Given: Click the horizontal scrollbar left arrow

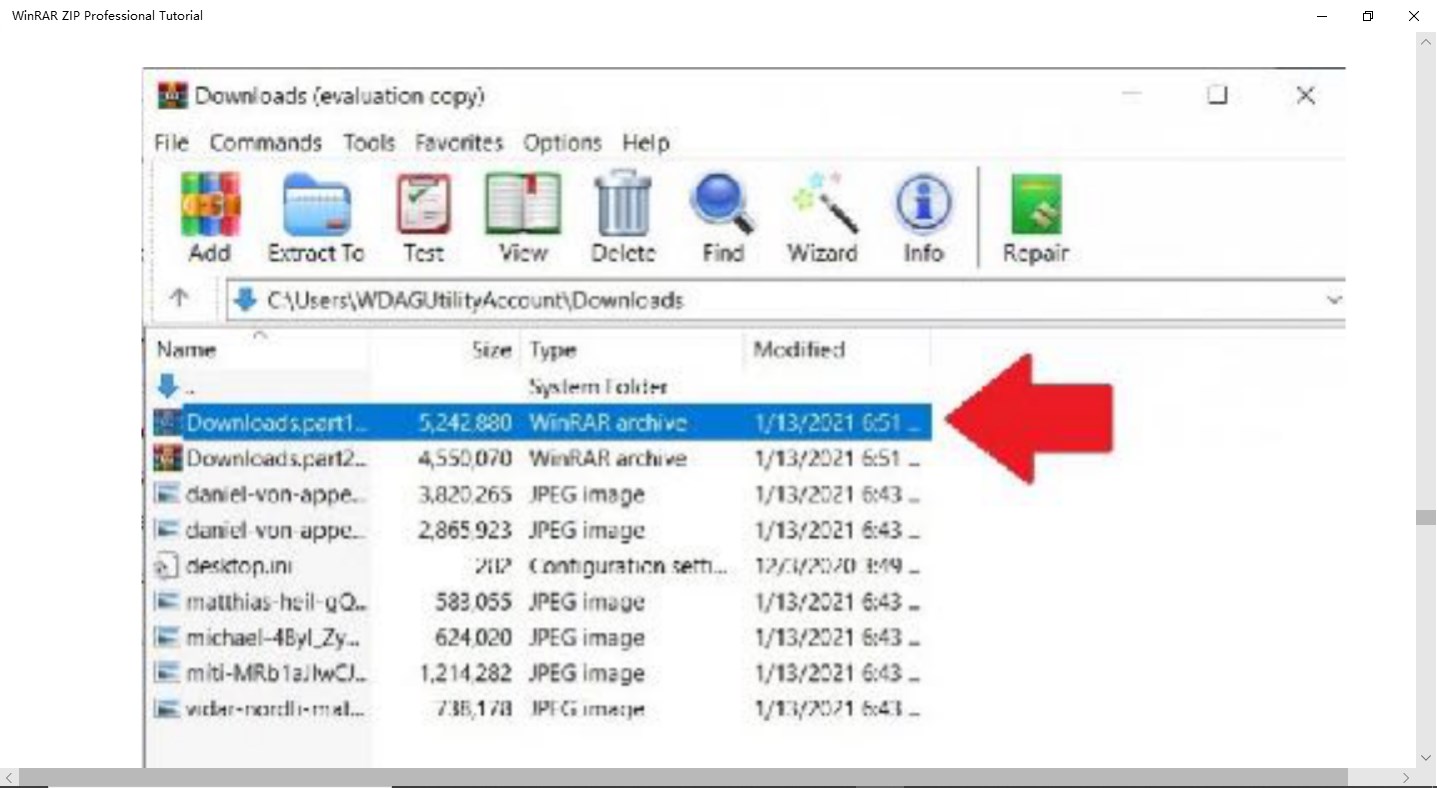Looking at the screenshot, I should (x=9, y=777).
